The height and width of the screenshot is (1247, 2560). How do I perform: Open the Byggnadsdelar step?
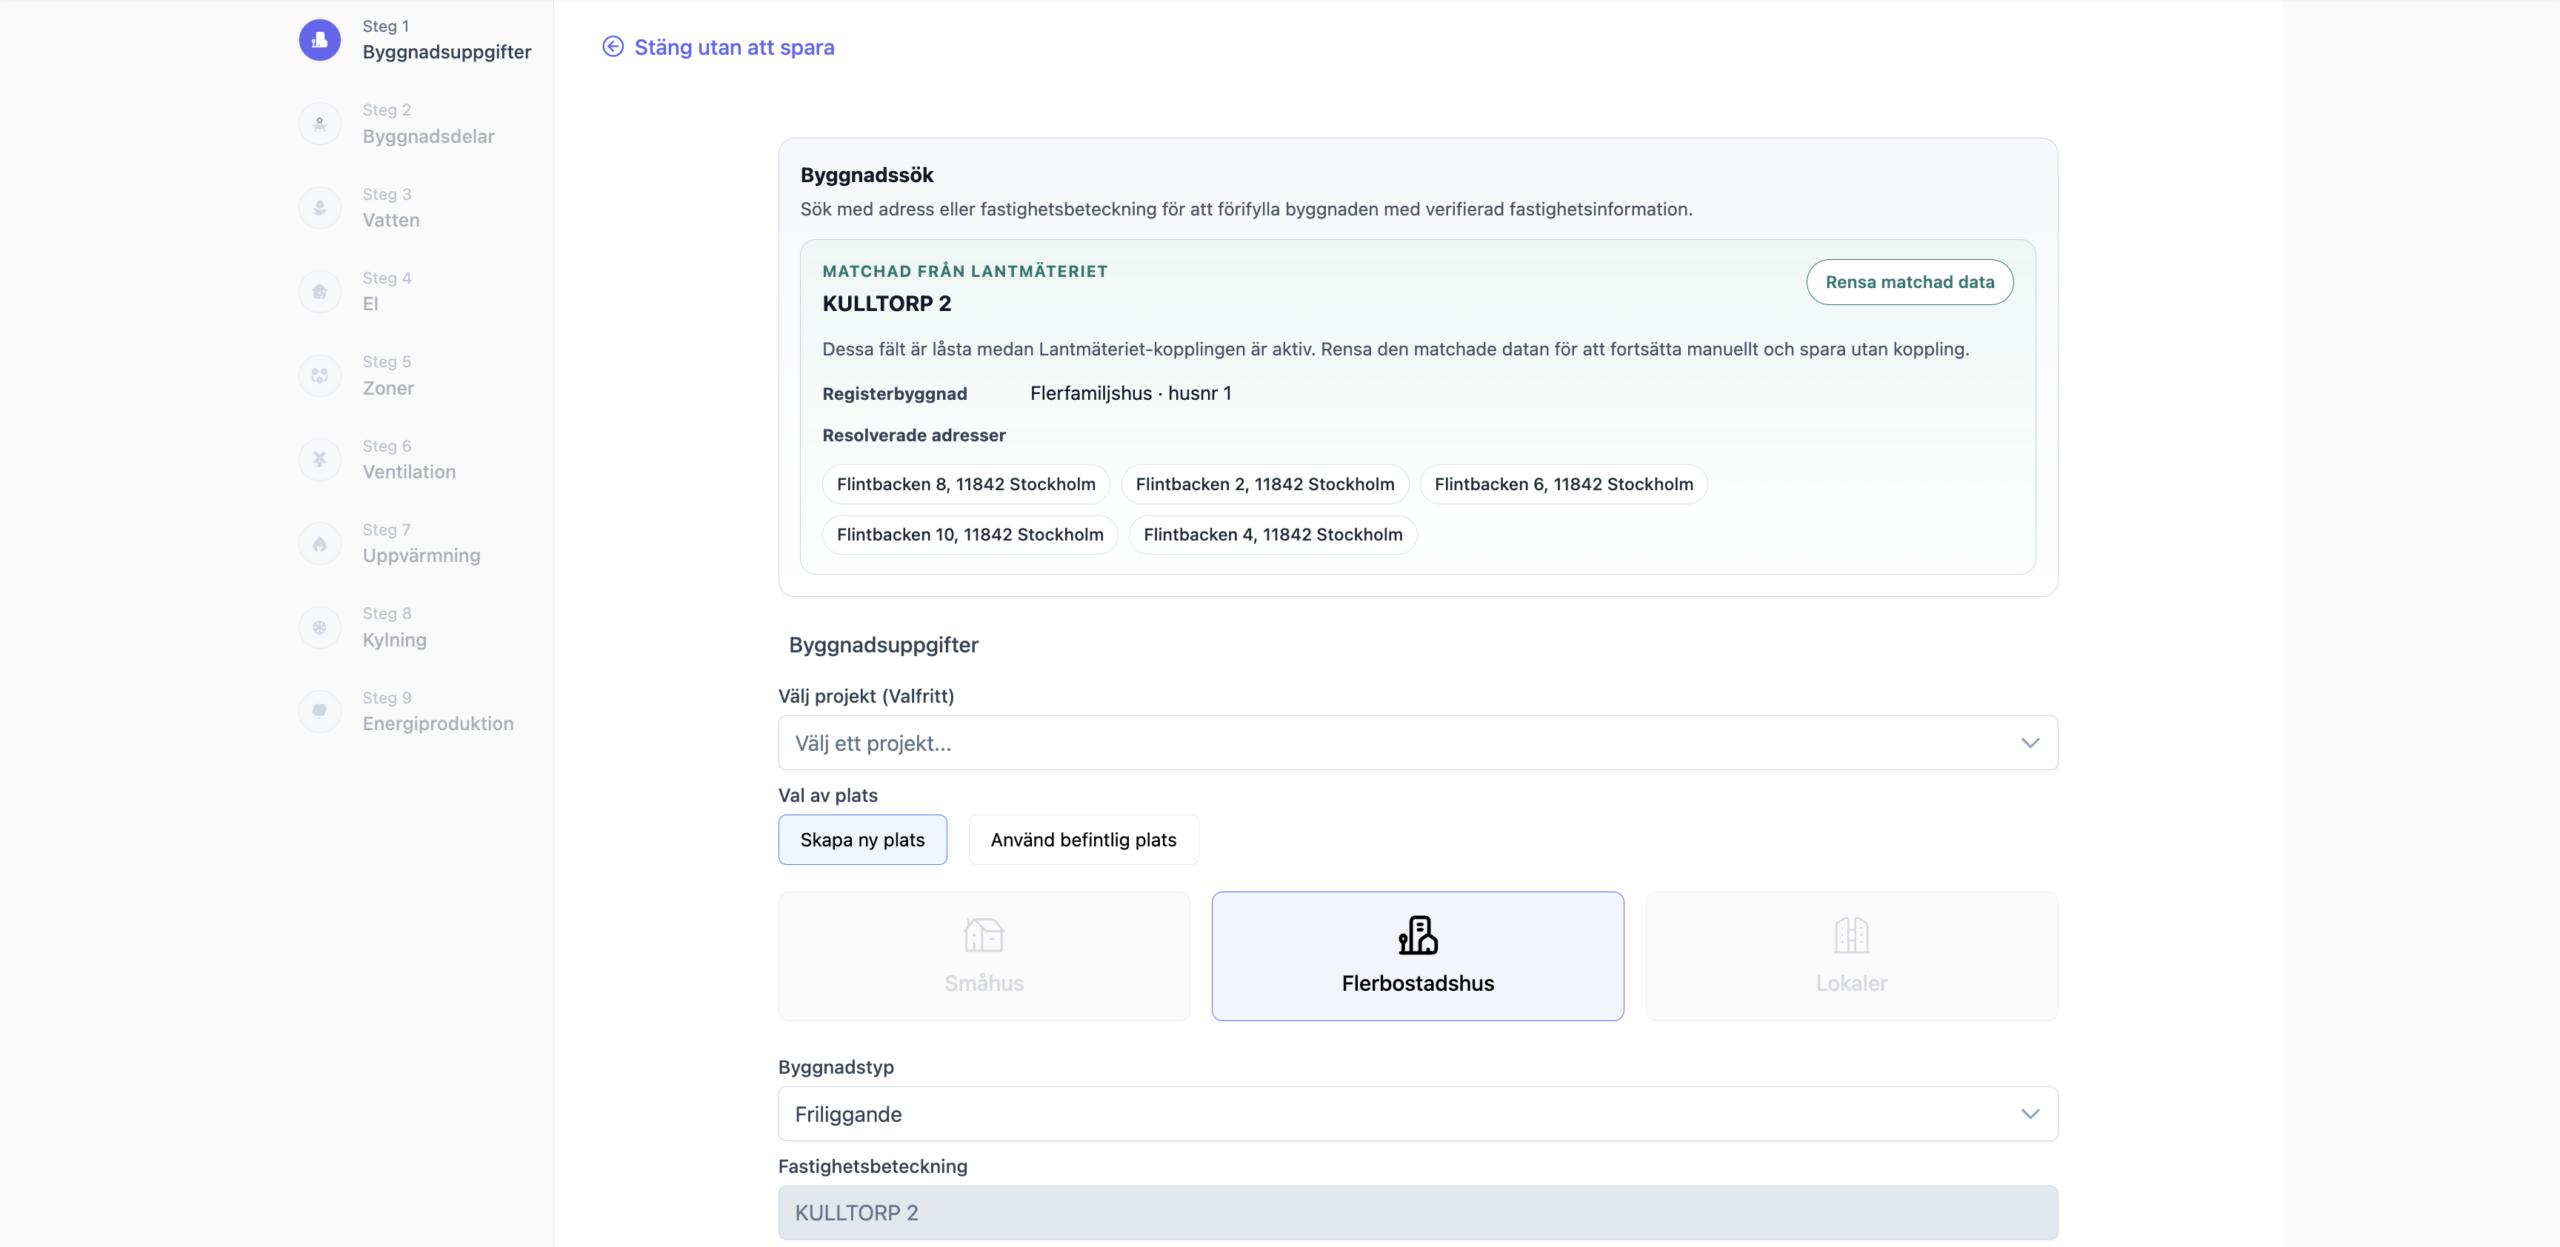pos(428,136)
